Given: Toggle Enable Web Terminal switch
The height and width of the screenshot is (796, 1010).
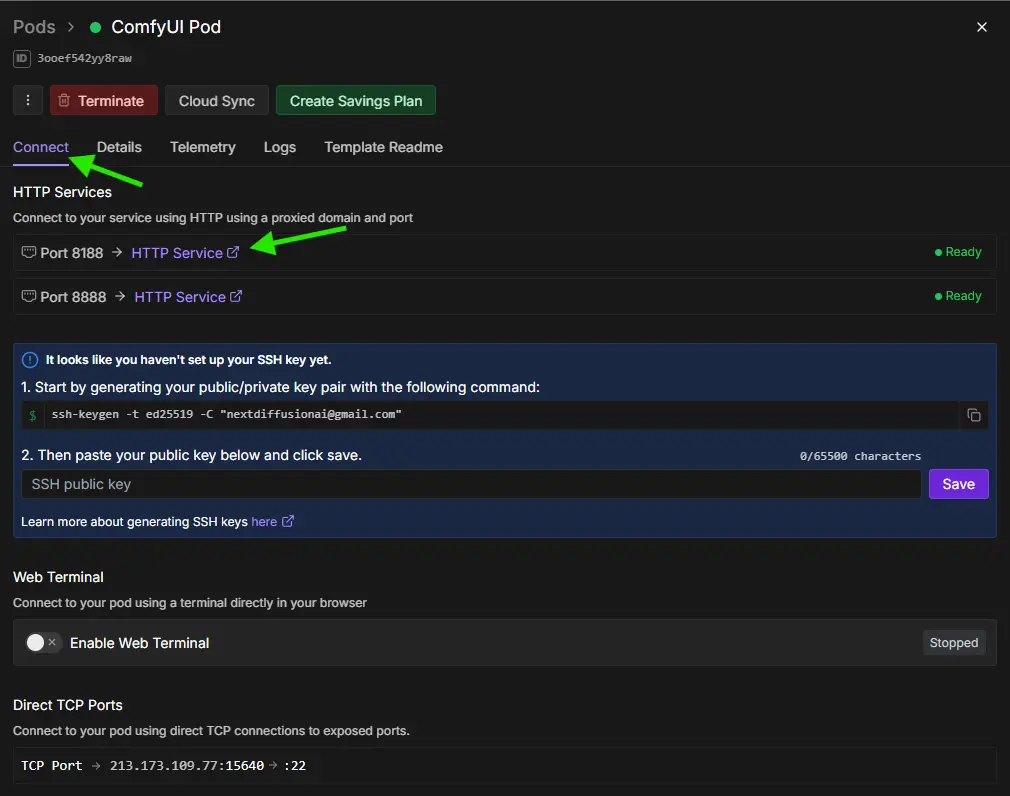Looking at the screenshot, I should 43,643.
